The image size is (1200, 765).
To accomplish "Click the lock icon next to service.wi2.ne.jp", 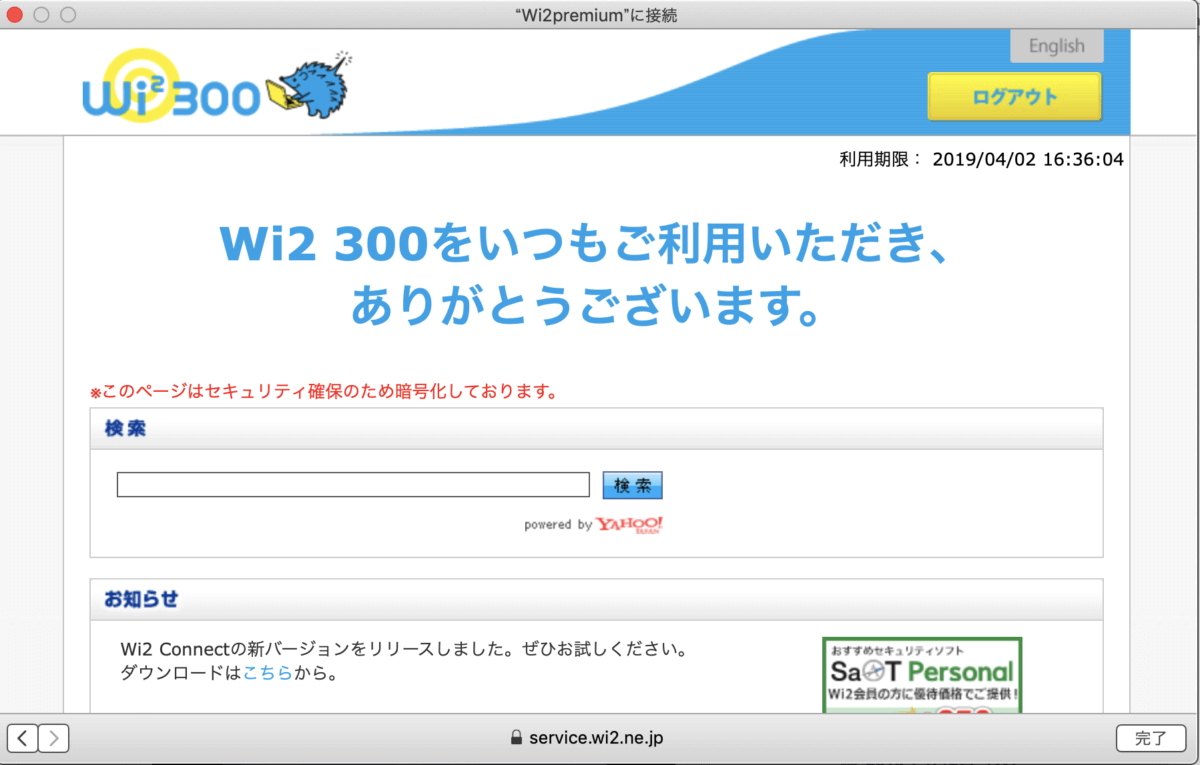I will click(516, 739).
